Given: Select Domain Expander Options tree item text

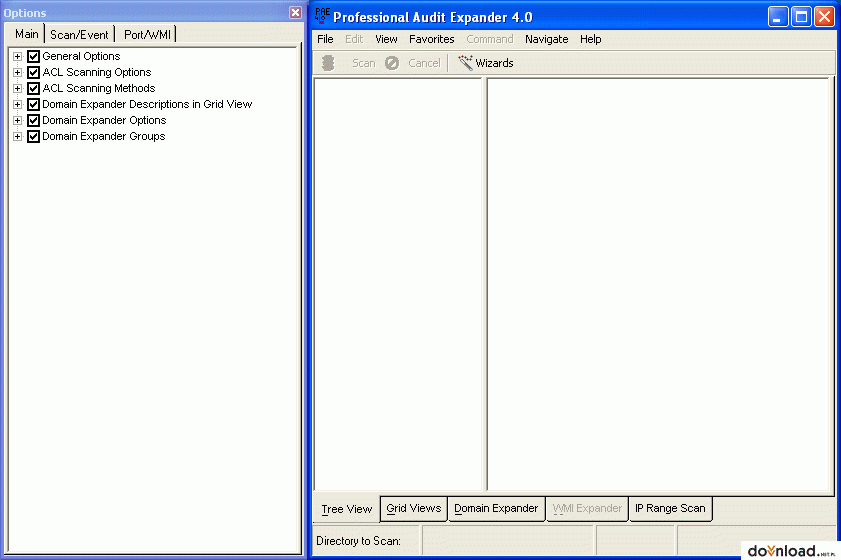Looking at the screenshot, I should pos(105,121).
